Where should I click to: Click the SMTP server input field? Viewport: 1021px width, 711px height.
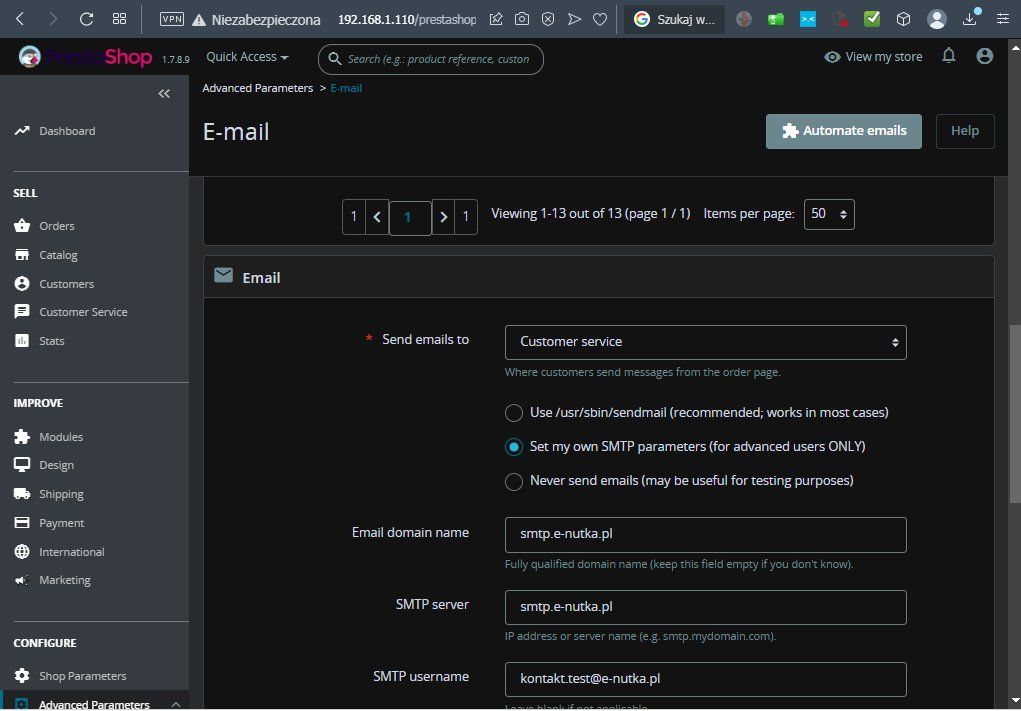[x=705, y=607]
